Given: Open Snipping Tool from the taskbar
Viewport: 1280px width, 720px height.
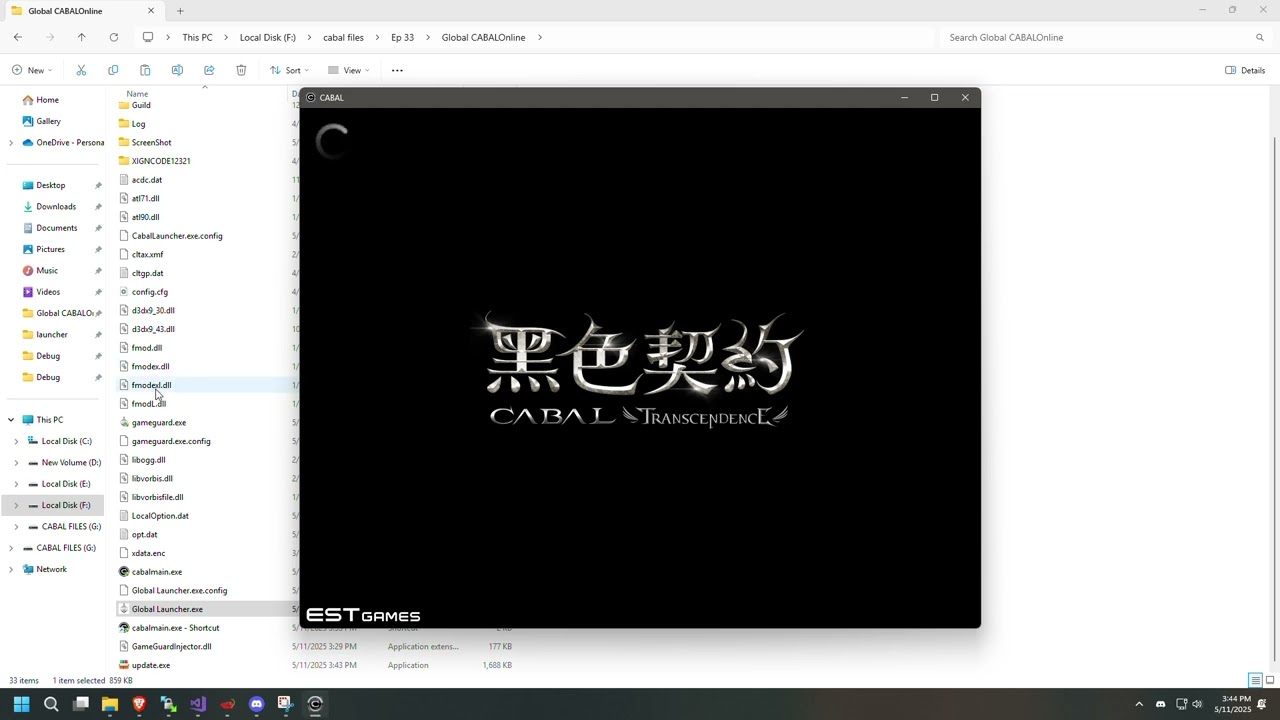Looking at the screenshot, I should 285,704.
